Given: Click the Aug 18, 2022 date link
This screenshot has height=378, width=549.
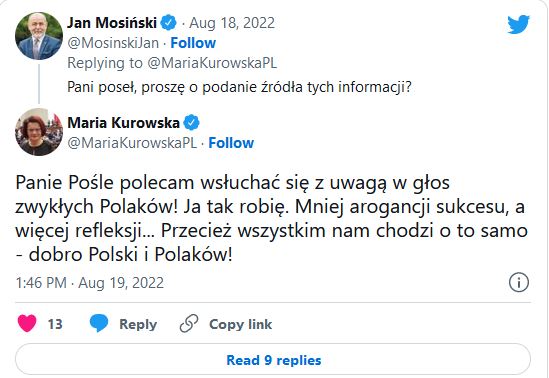Looking at the screenshot, I should pyautogui.click(x=232, y=23).
